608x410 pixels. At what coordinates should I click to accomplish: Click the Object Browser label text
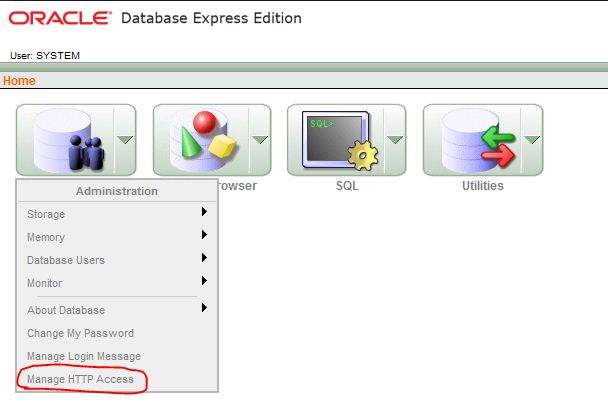click(x=237, y=186)
